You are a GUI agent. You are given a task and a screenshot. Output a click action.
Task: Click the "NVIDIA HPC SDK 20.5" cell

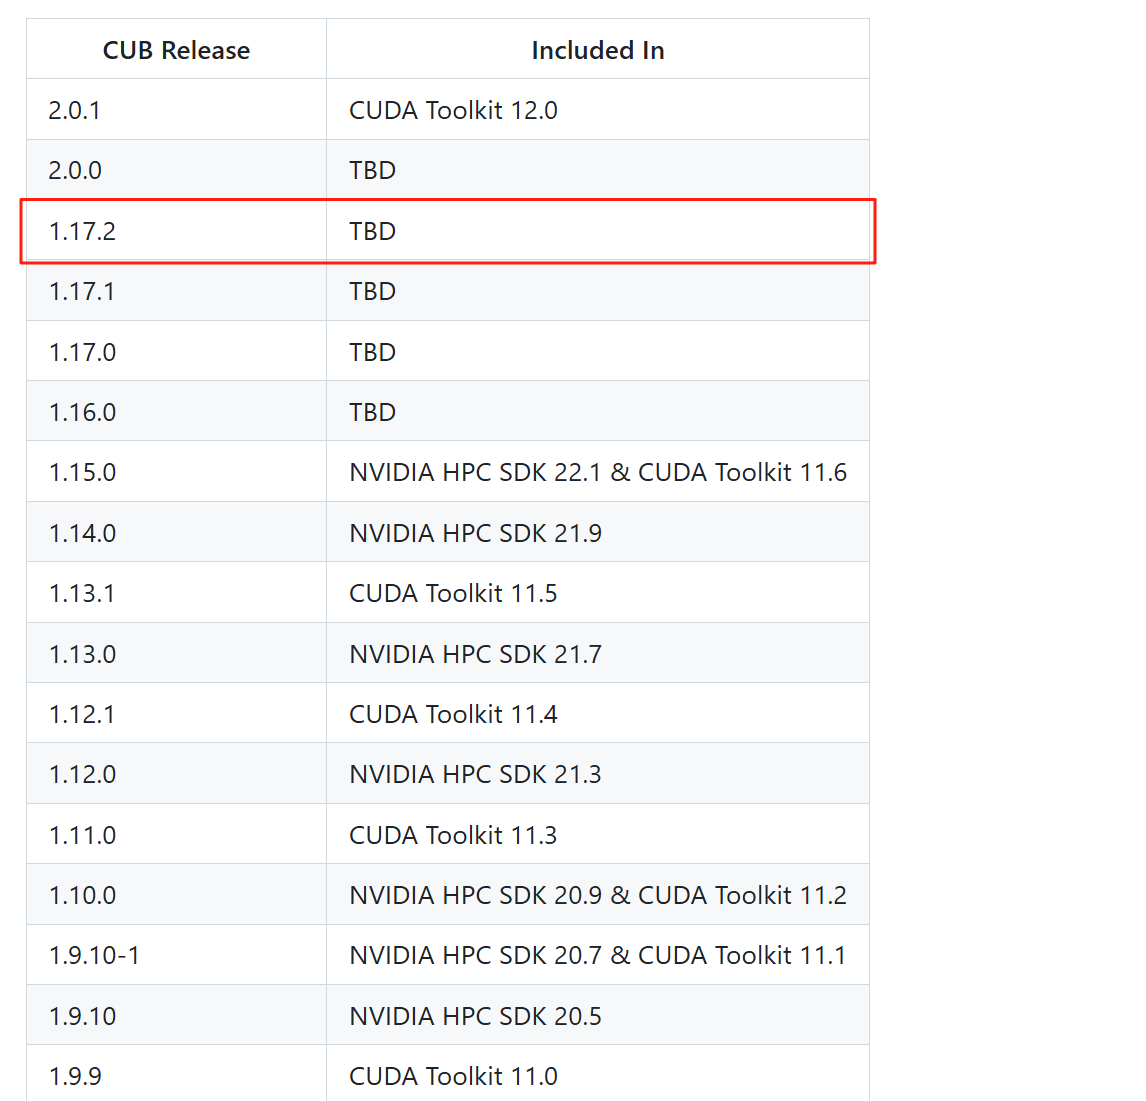(598, 1015)
